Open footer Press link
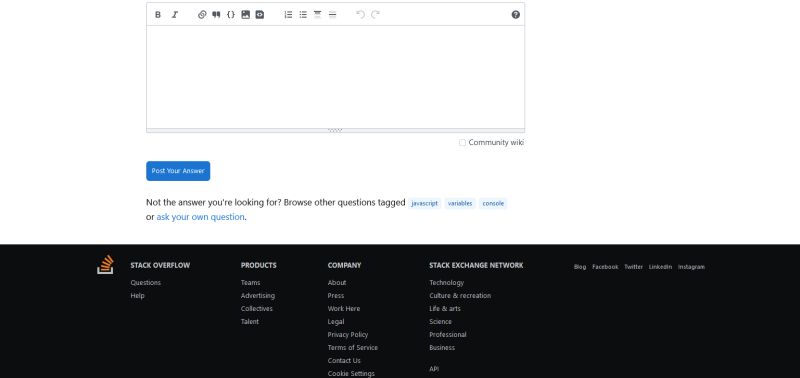 tap(336, 296)
